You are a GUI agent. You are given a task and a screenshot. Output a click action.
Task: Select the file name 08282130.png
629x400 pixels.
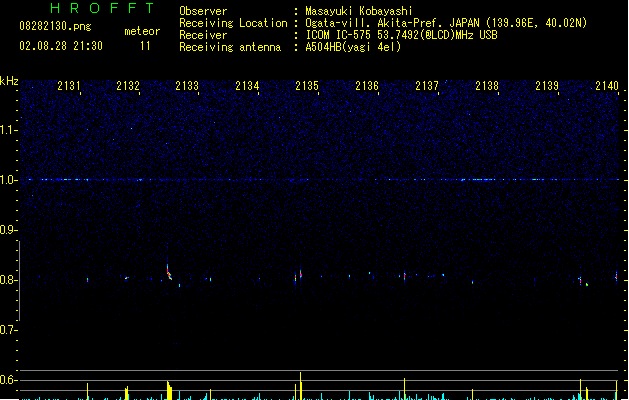(x=55, y=26)
